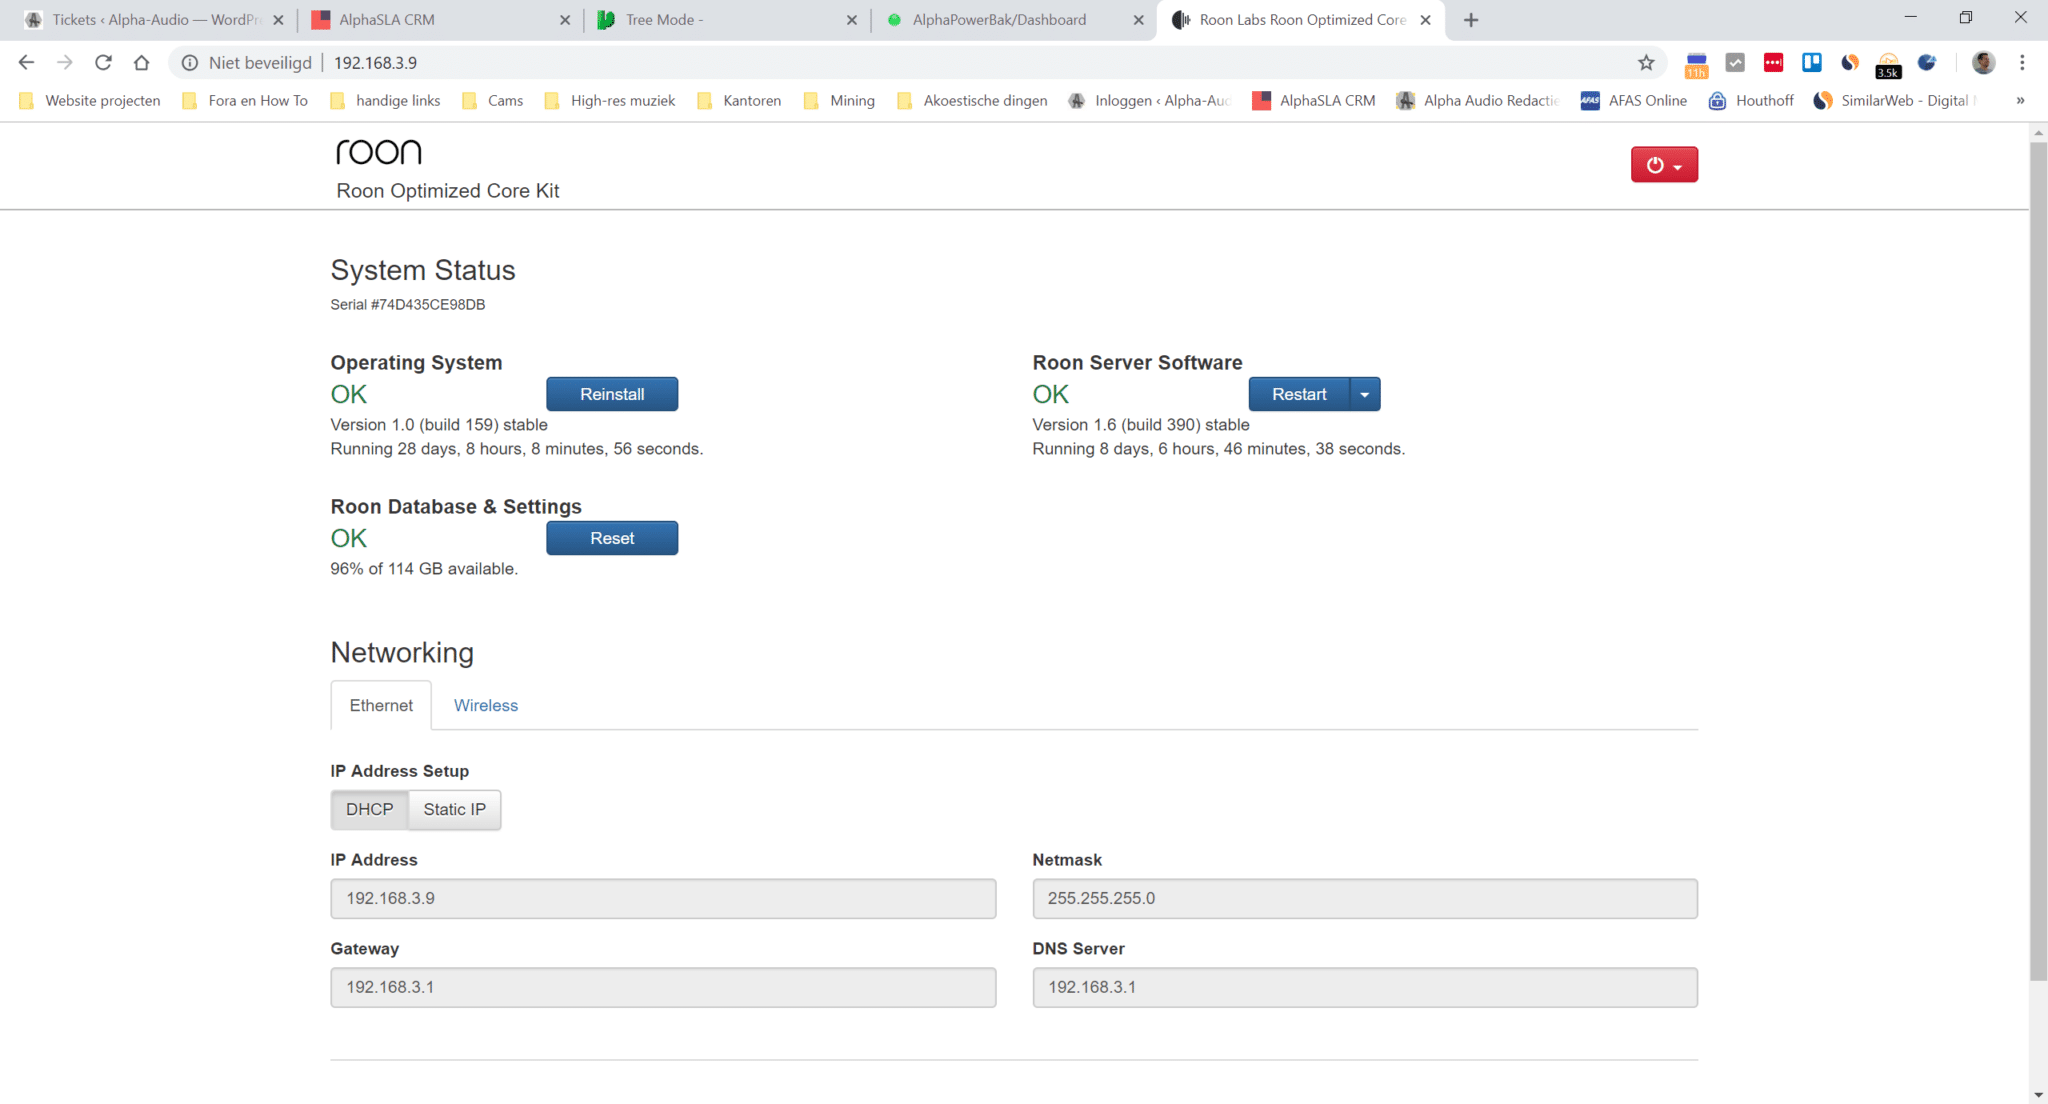Open the Website projecten bookmark folder
This screenshot has width=2048, height=1104.
90,100
